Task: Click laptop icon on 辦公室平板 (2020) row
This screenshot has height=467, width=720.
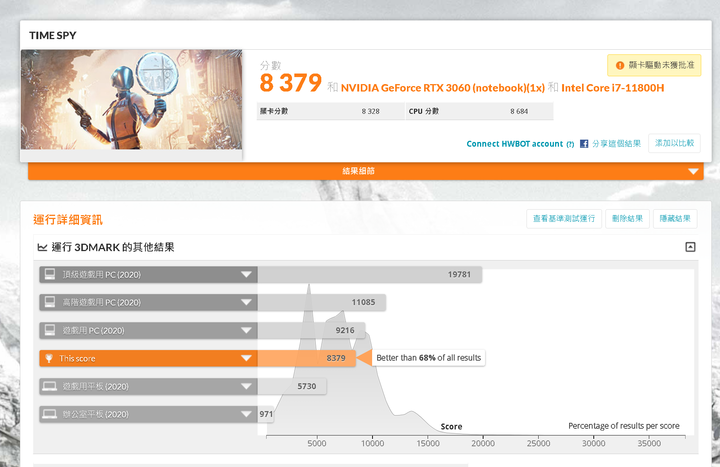Action: click(50, 414)
